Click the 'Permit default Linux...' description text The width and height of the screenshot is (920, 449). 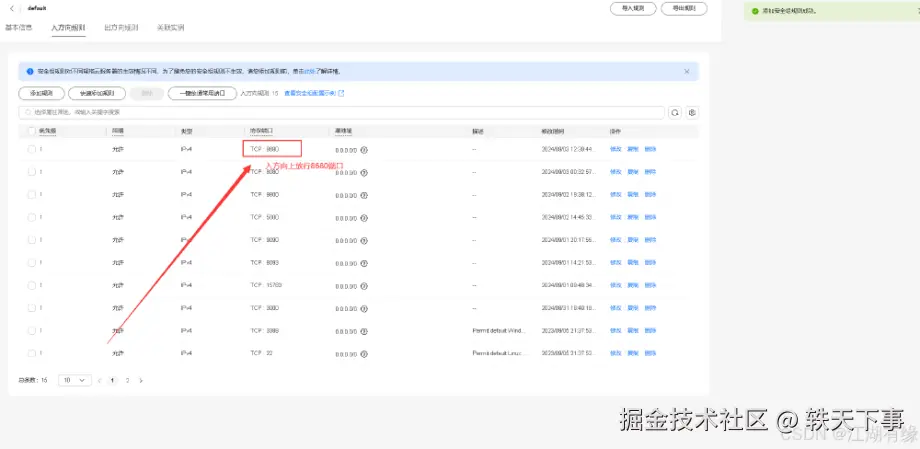pos(500,353)
